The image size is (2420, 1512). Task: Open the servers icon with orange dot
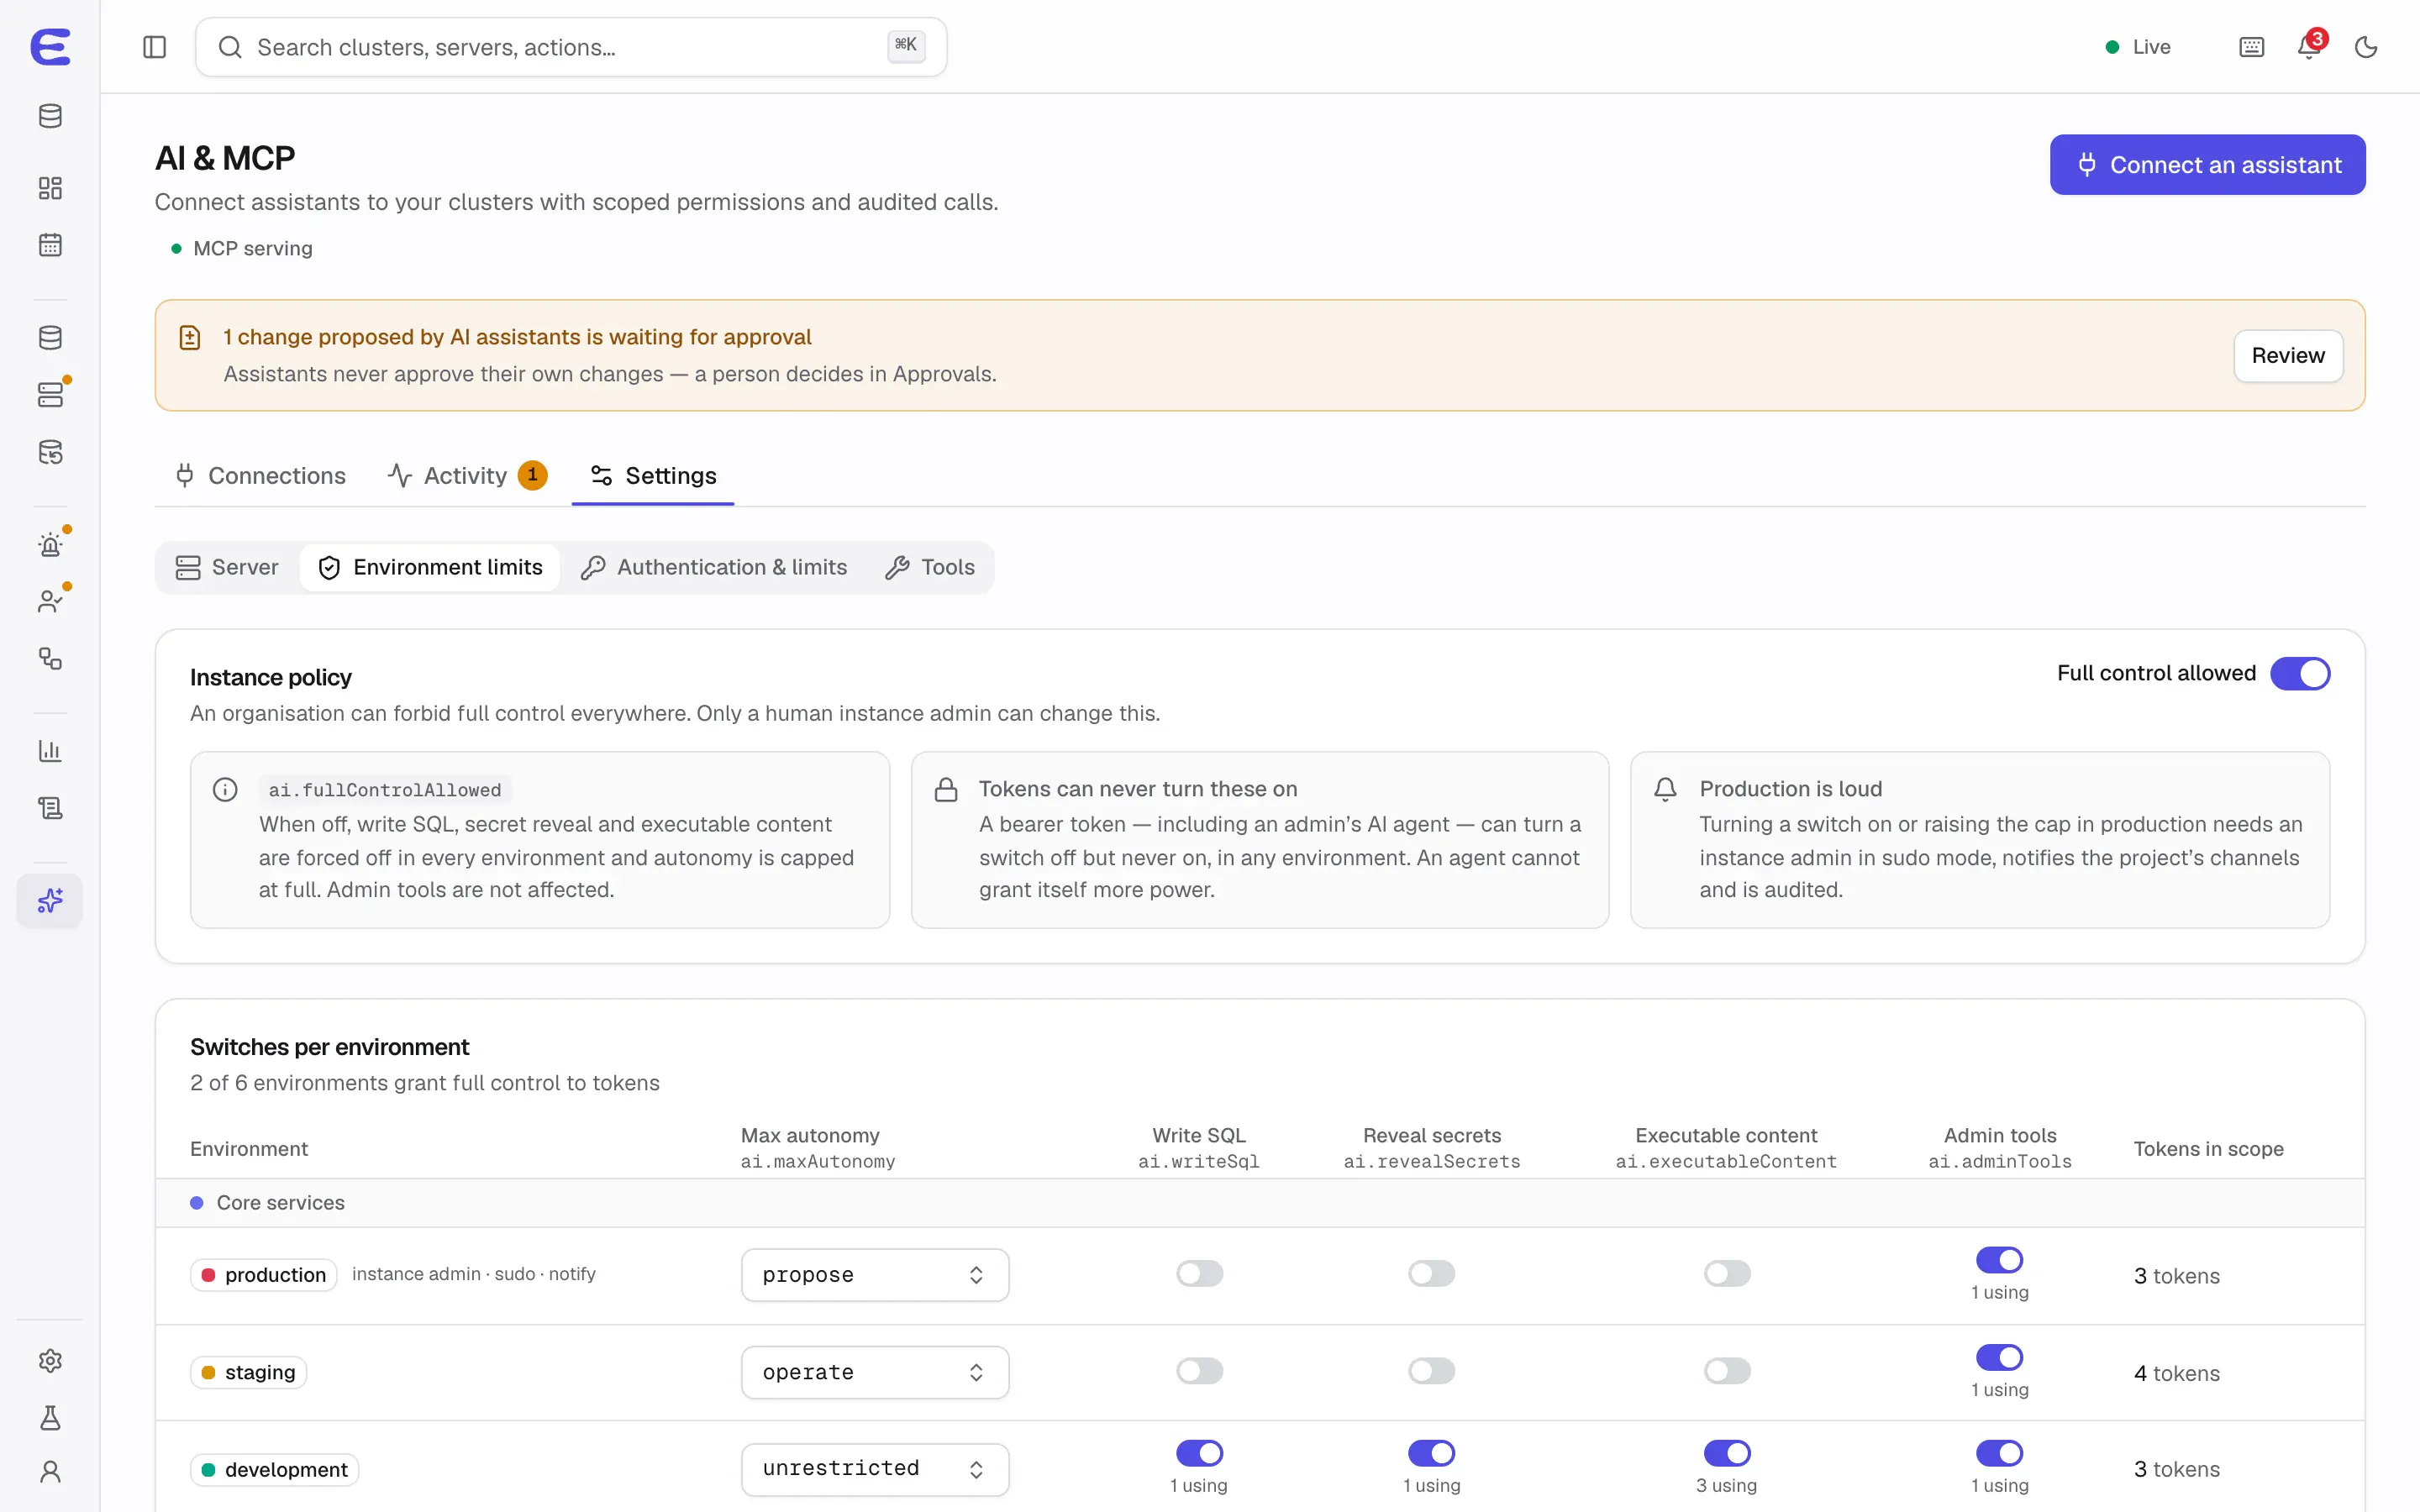[50, 395]
